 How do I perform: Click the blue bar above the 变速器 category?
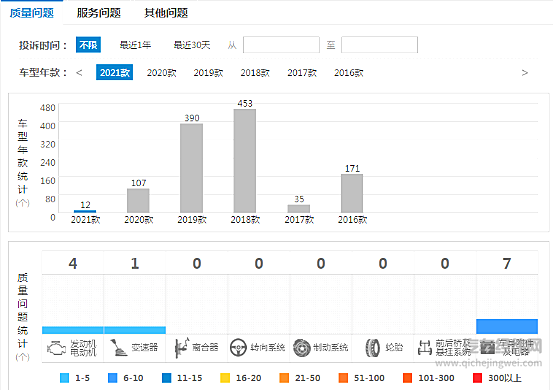point(135,330)
